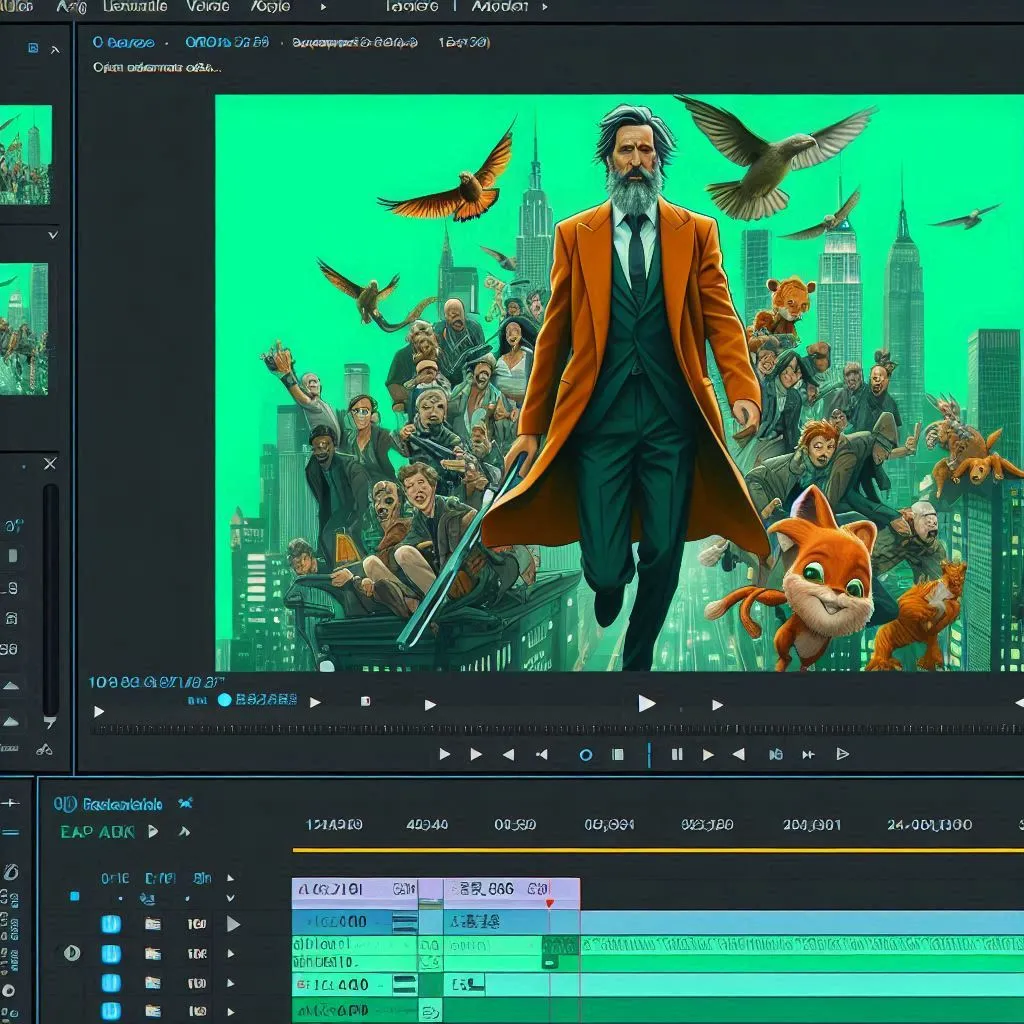Click the plus icon on the timeline tool strip
Image resolution: width=1024 pixels, height=1024 pixels.
10,803
